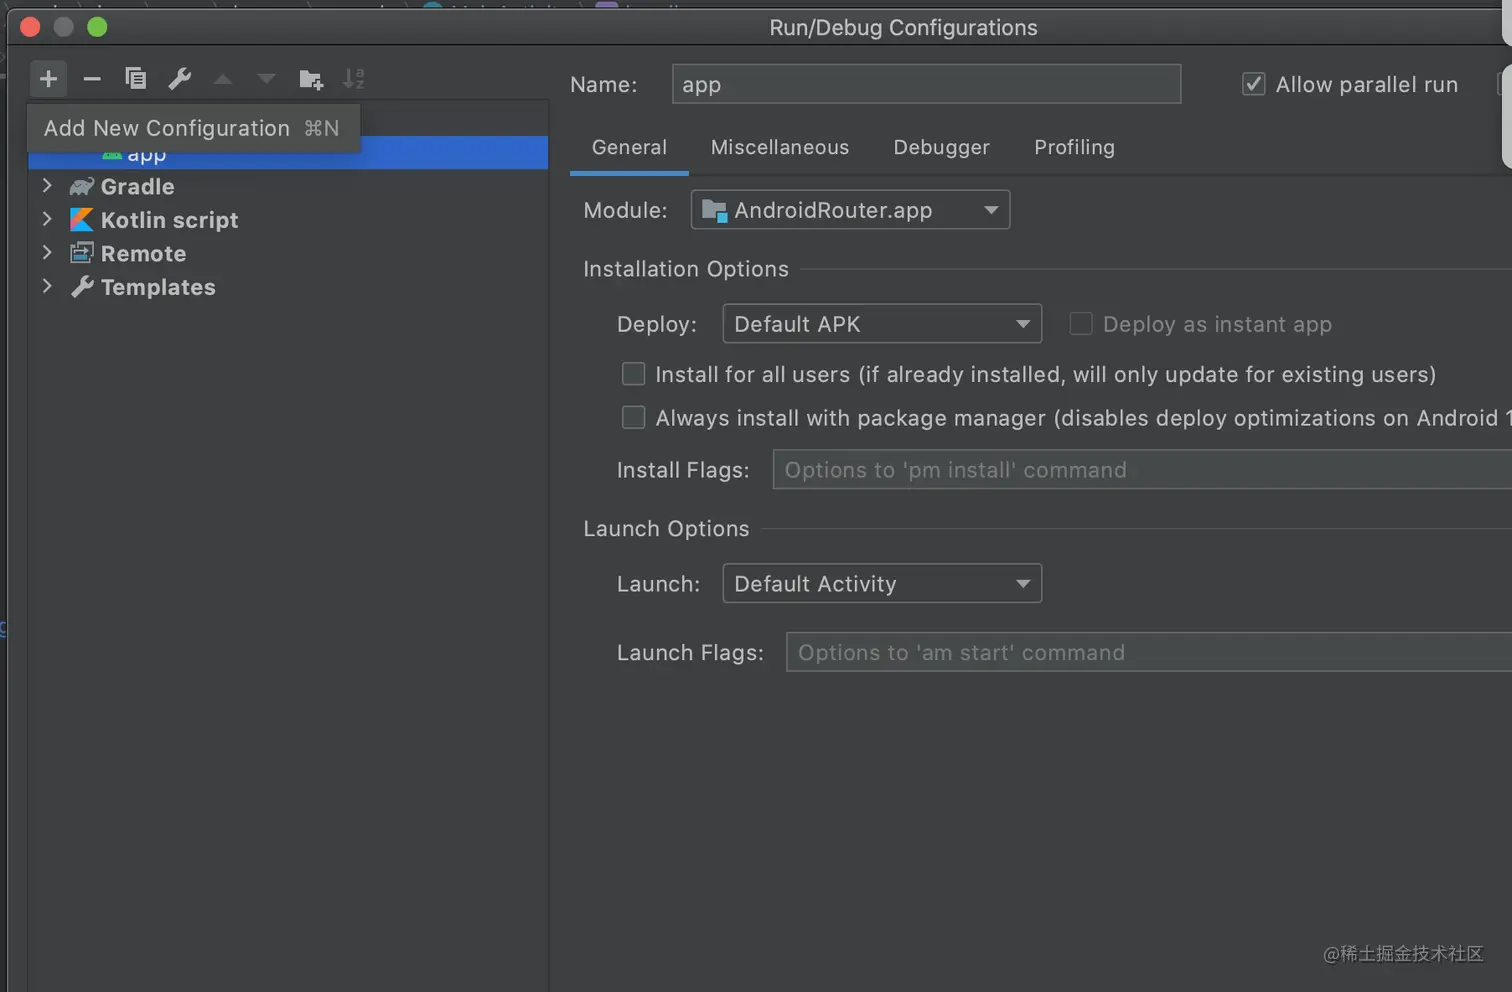Screen dimensions: 1512x992
Task: Switch to the General tab
Action: (629, 147)
